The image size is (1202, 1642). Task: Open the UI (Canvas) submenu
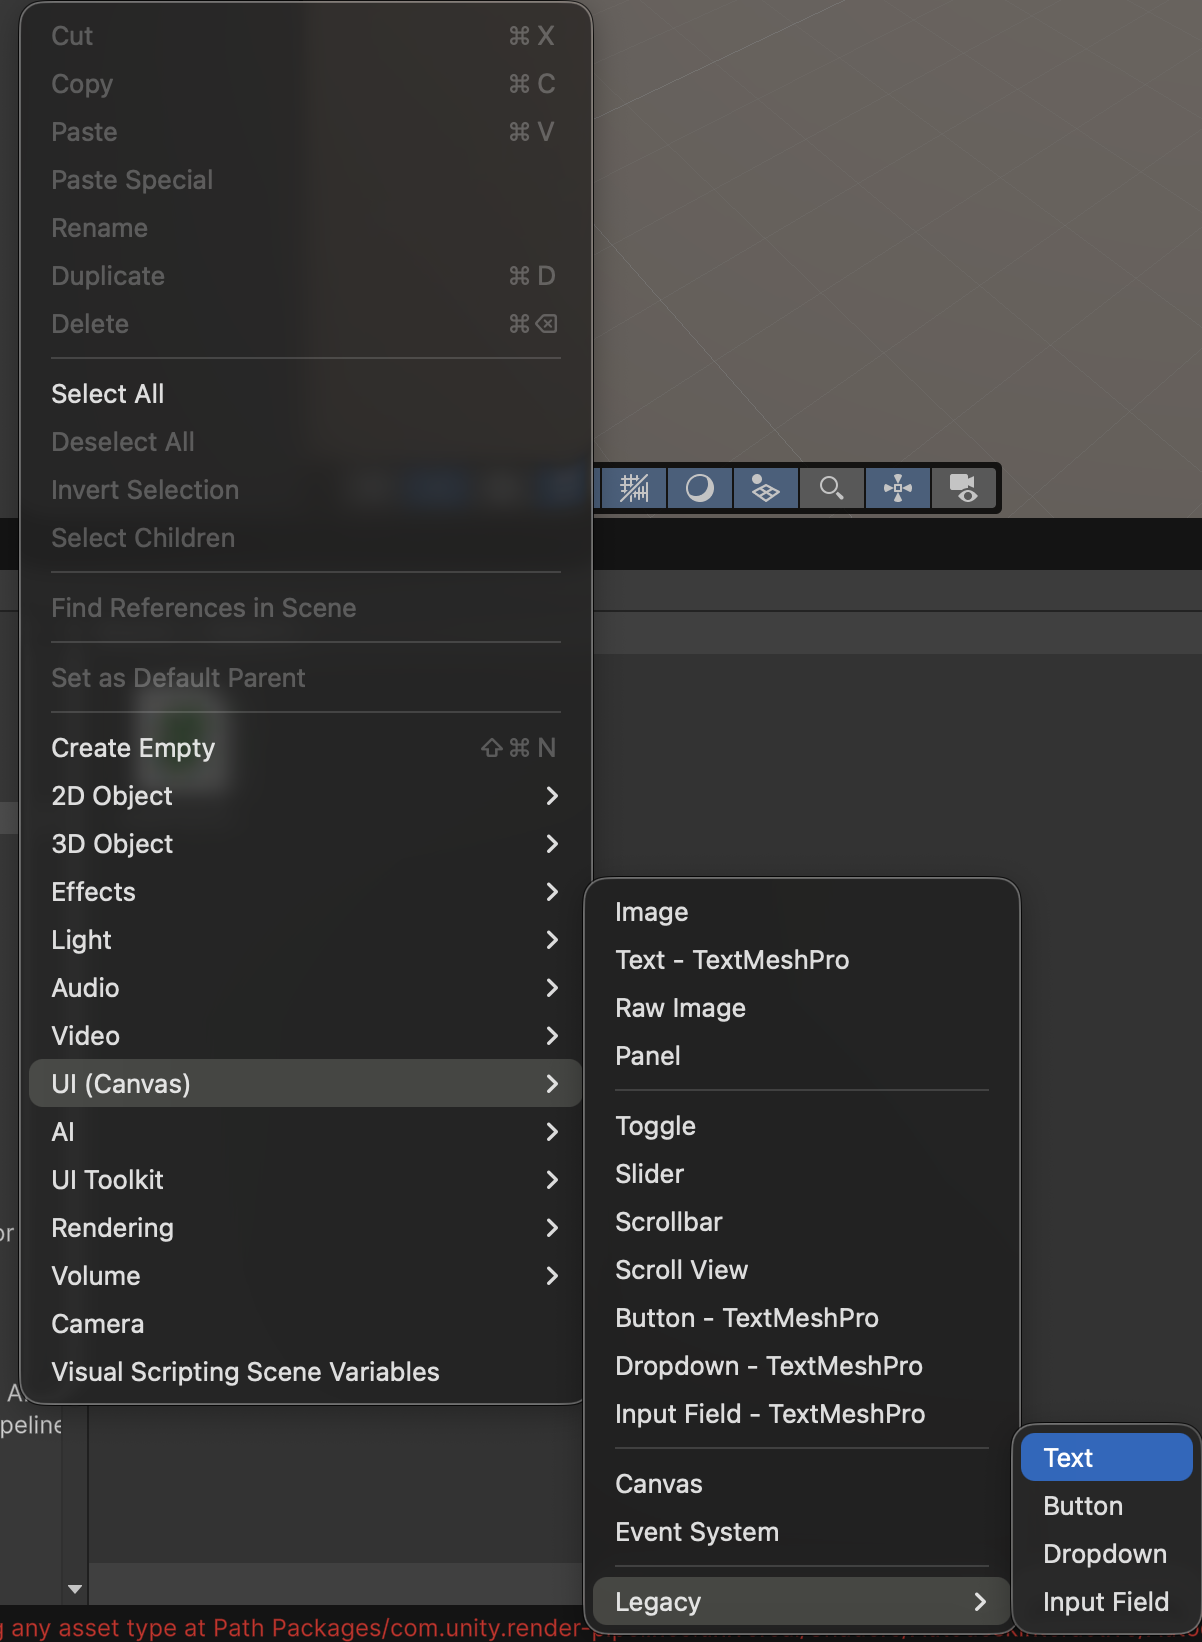305,1084
